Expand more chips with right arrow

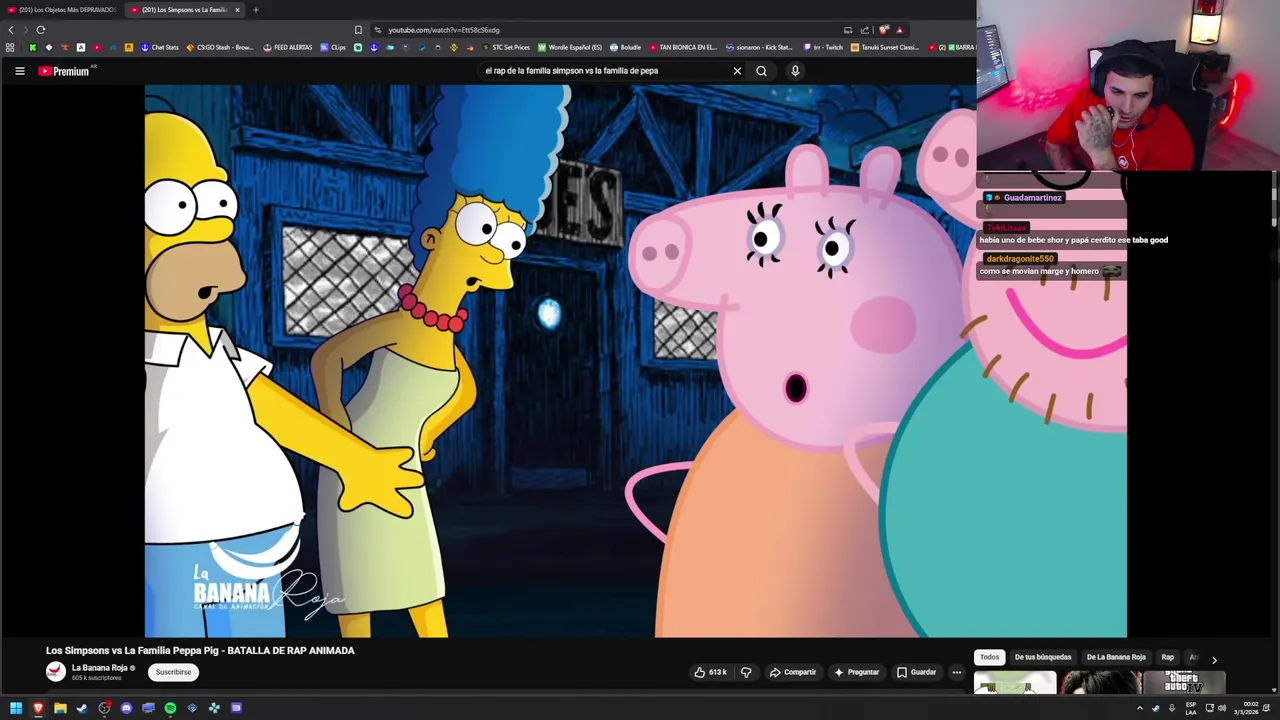[1214, 660]
